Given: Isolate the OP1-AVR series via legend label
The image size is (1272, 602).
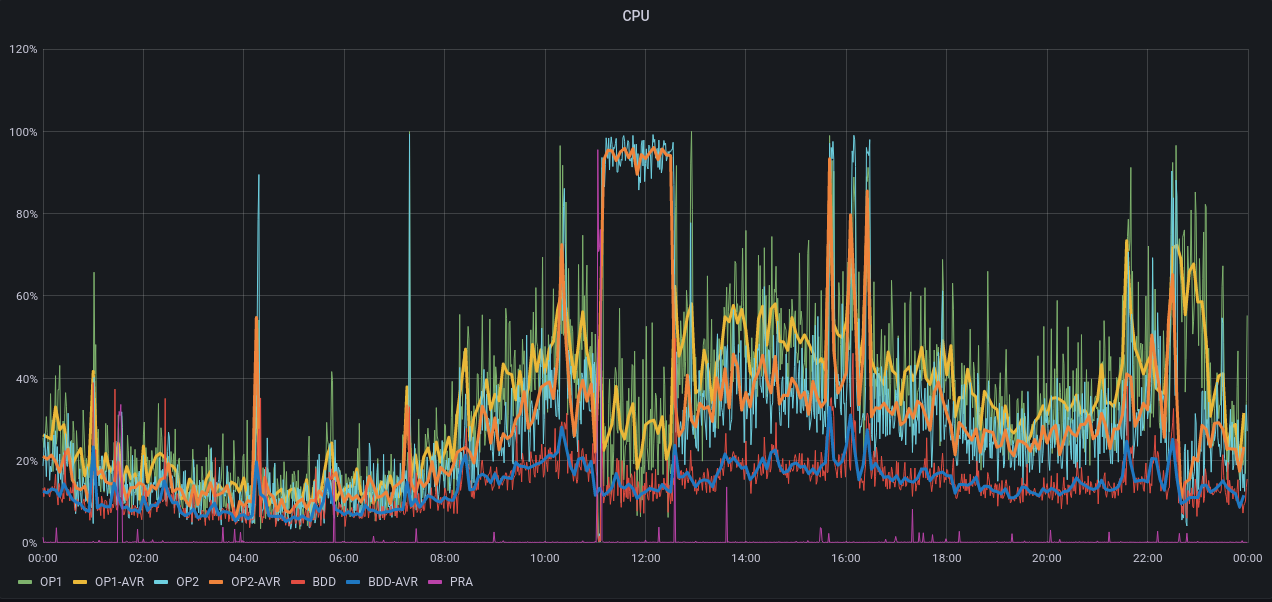Looking at the screenshot, I should pyautogui.click(x=119, y=582).
